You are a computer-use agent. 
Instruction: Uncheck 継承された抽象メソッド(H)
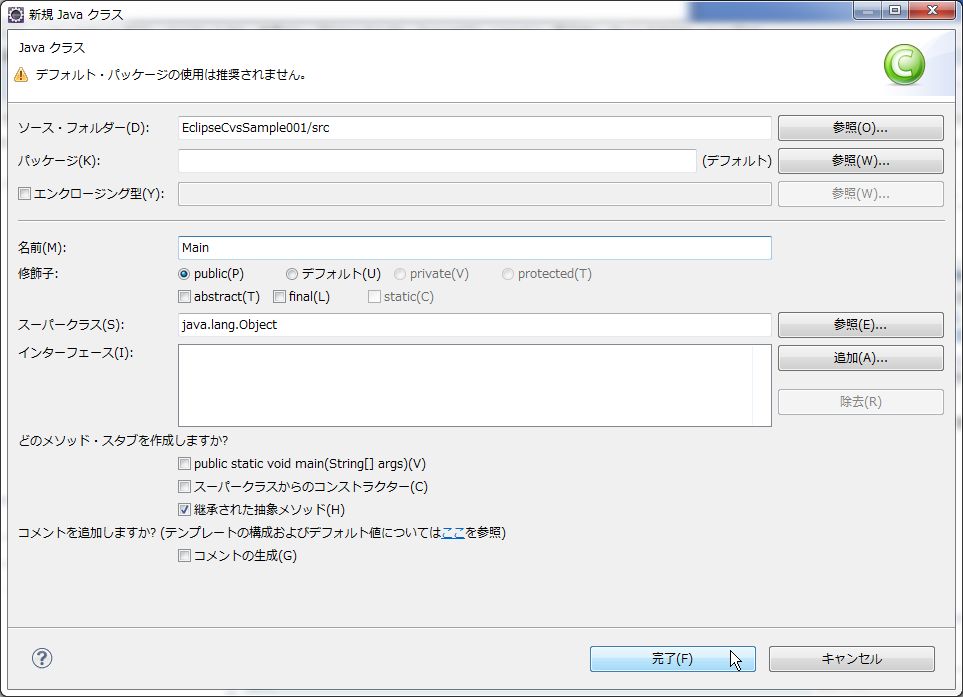point(184,510)
